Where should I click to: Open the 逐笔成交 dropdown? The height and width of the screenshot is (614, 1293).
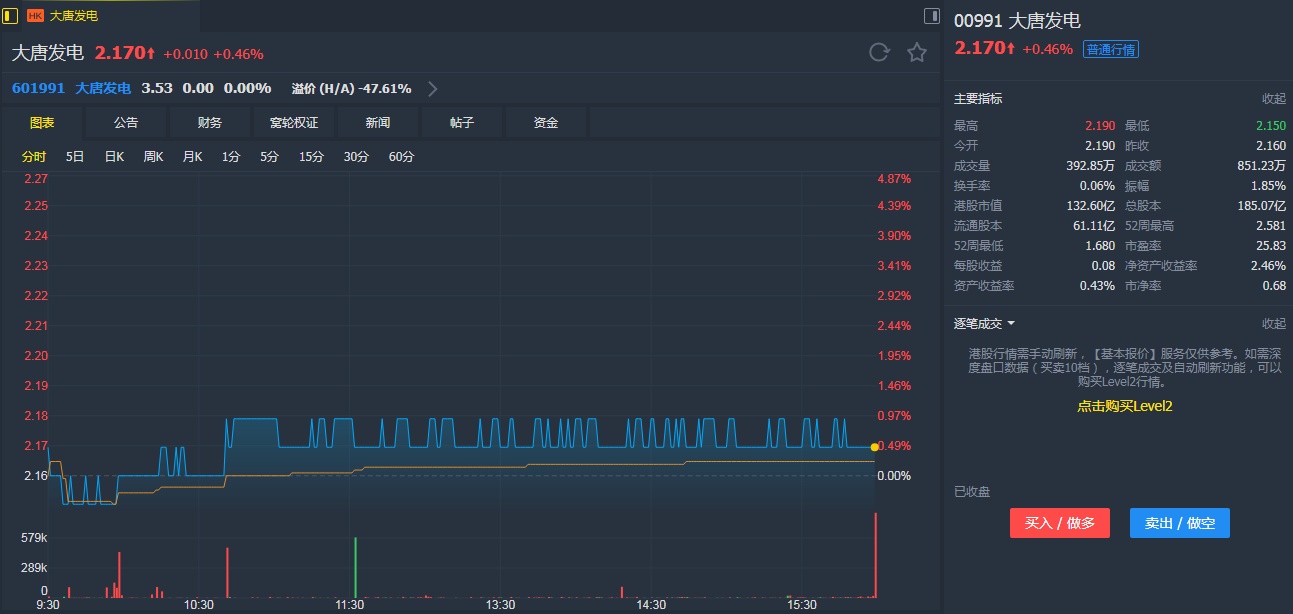pos(985,323)
